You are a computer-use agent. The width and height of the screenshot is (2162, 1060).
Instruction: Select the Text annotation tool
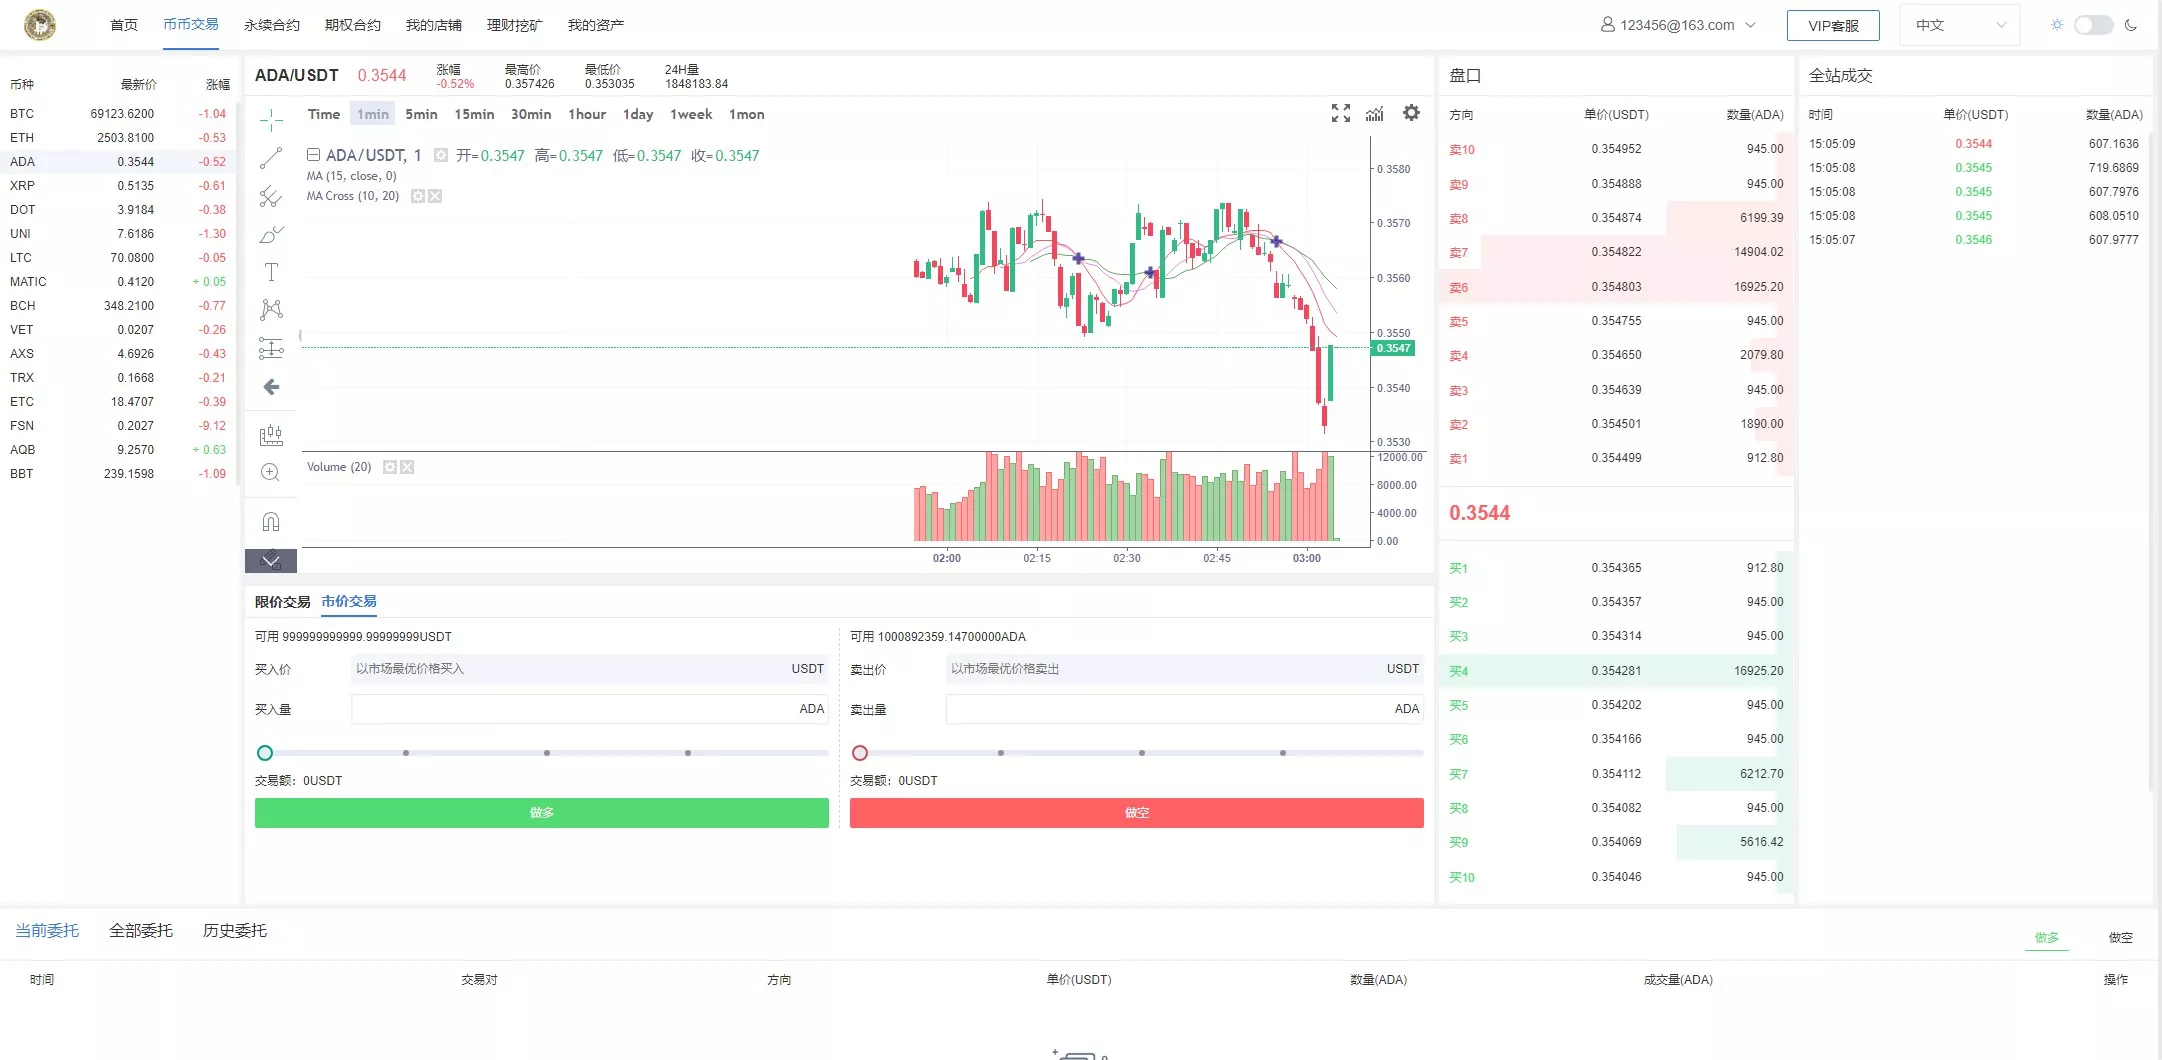271,272
